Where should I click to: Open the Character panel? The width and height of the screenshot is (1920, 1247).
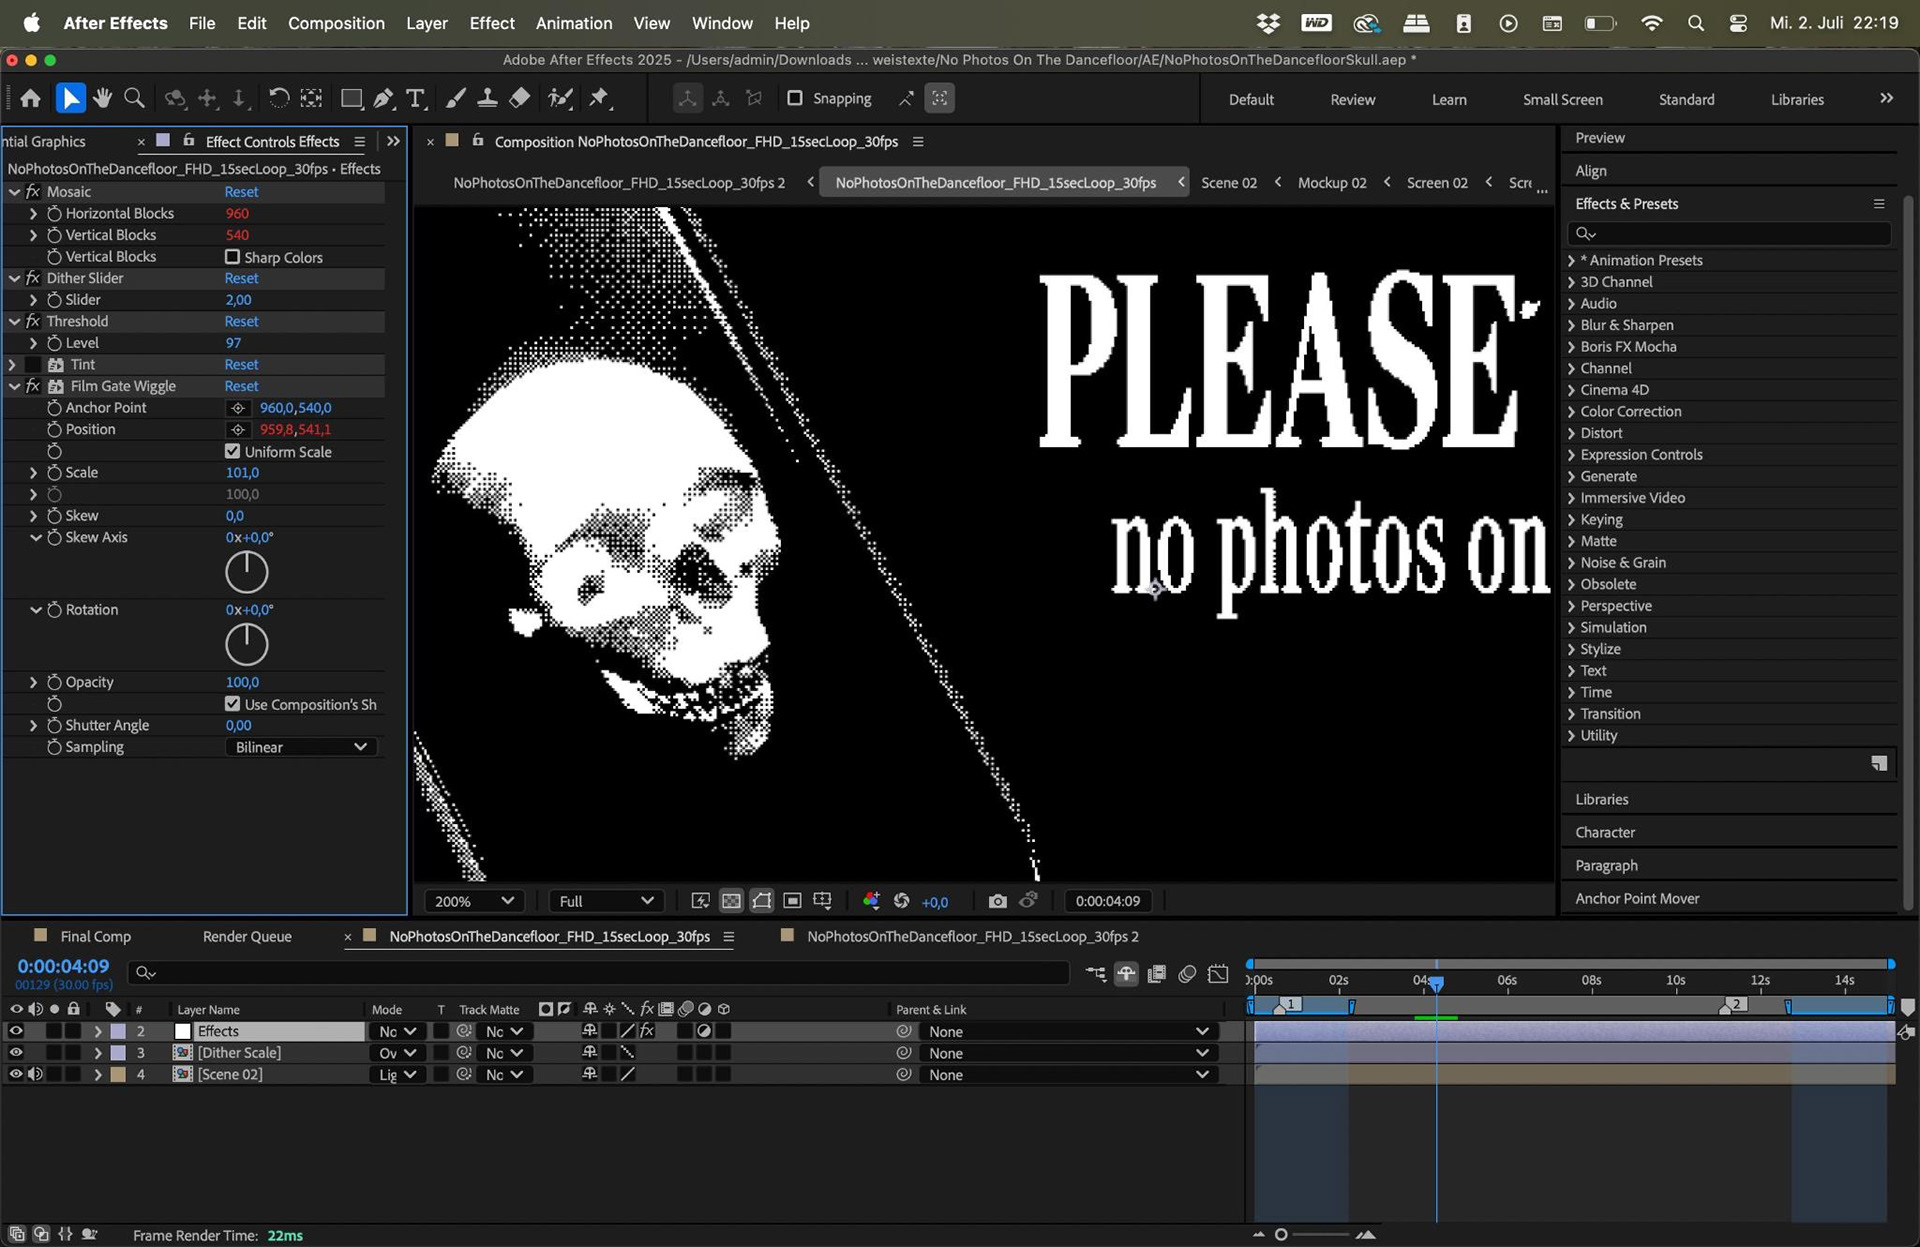(x=1605, y=831)
